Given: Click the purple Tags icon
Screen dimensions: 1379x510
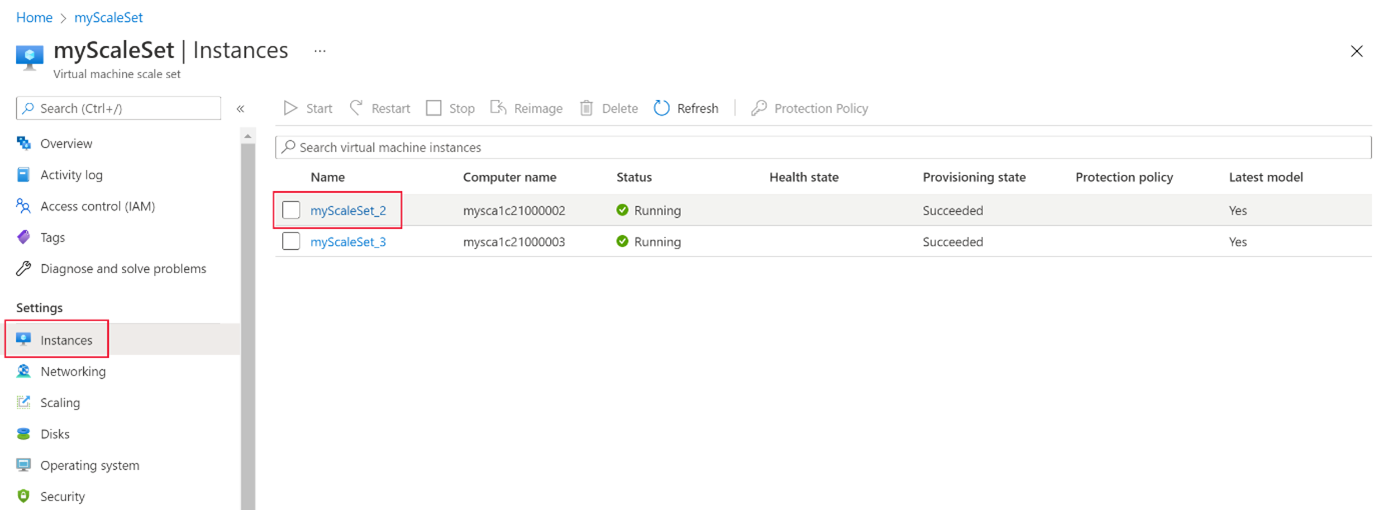Looking at the screenshot, I should [x=24, y=237].
